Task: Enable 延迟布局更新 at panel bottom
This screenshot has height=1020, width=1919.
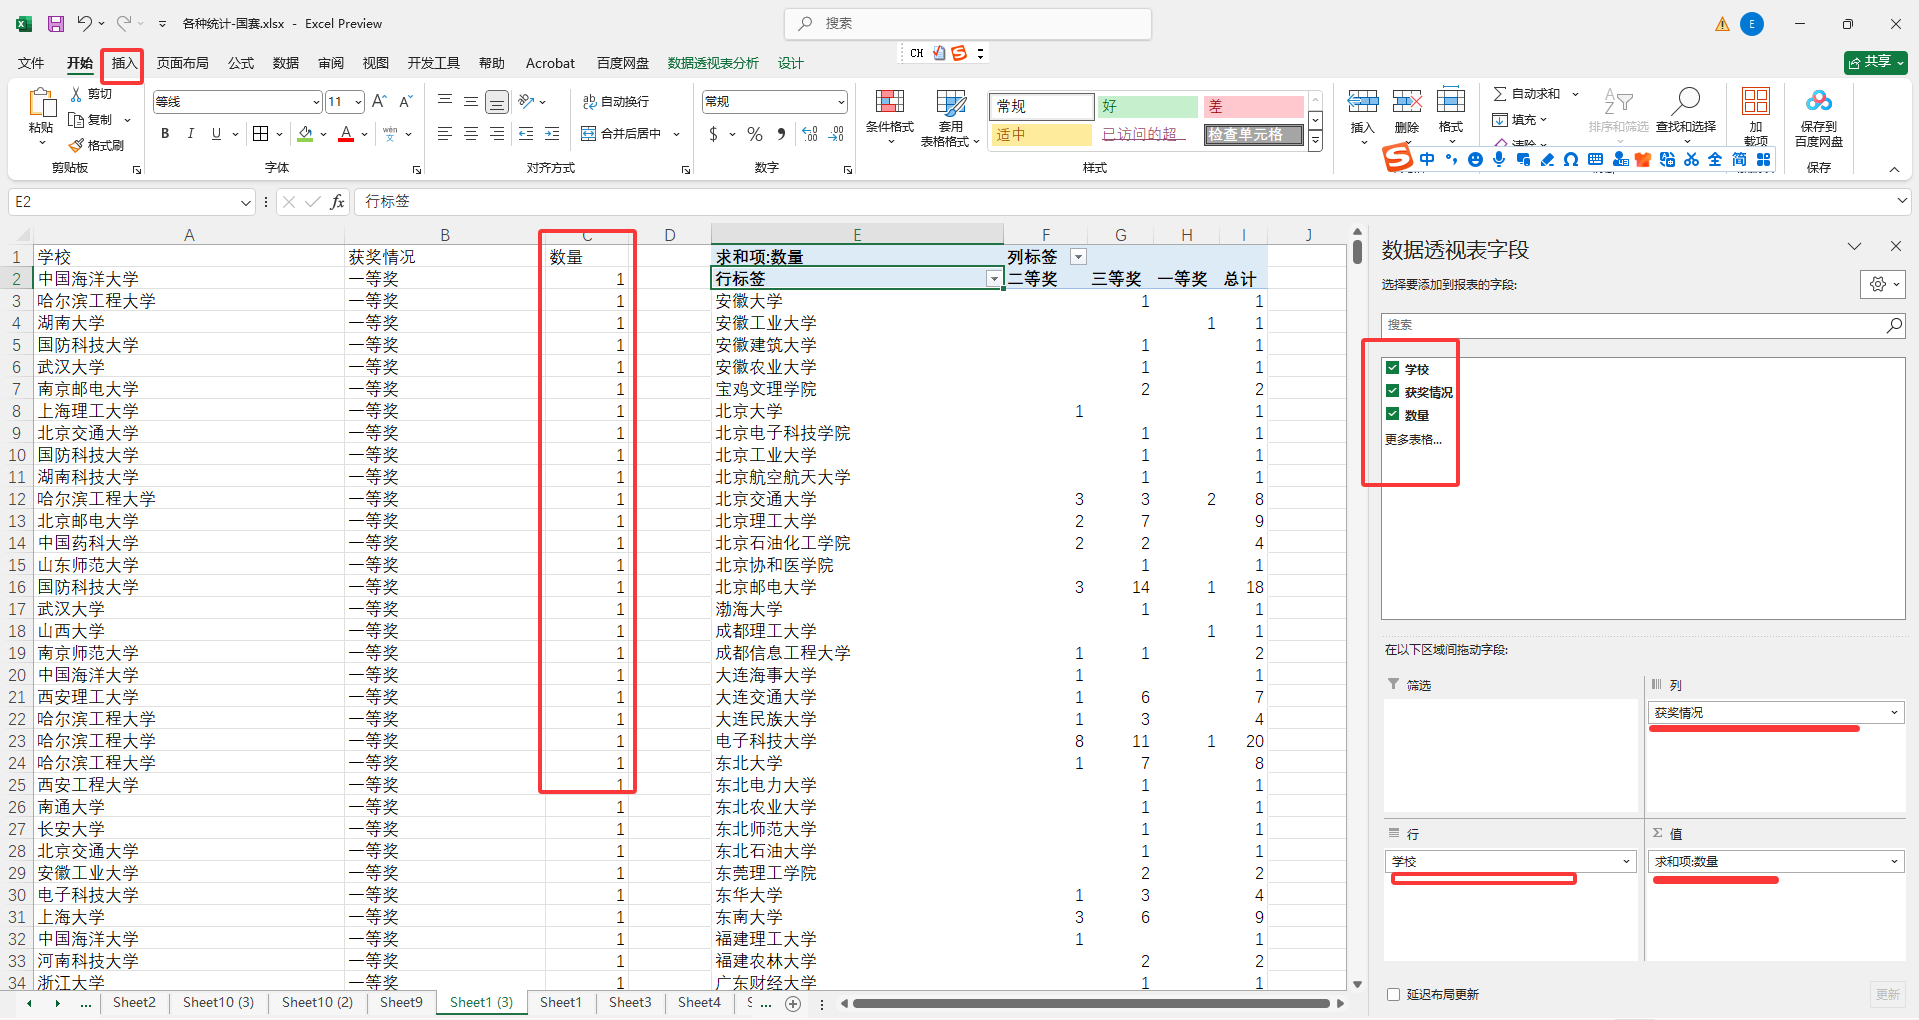Action: (x=1392, y=994)
